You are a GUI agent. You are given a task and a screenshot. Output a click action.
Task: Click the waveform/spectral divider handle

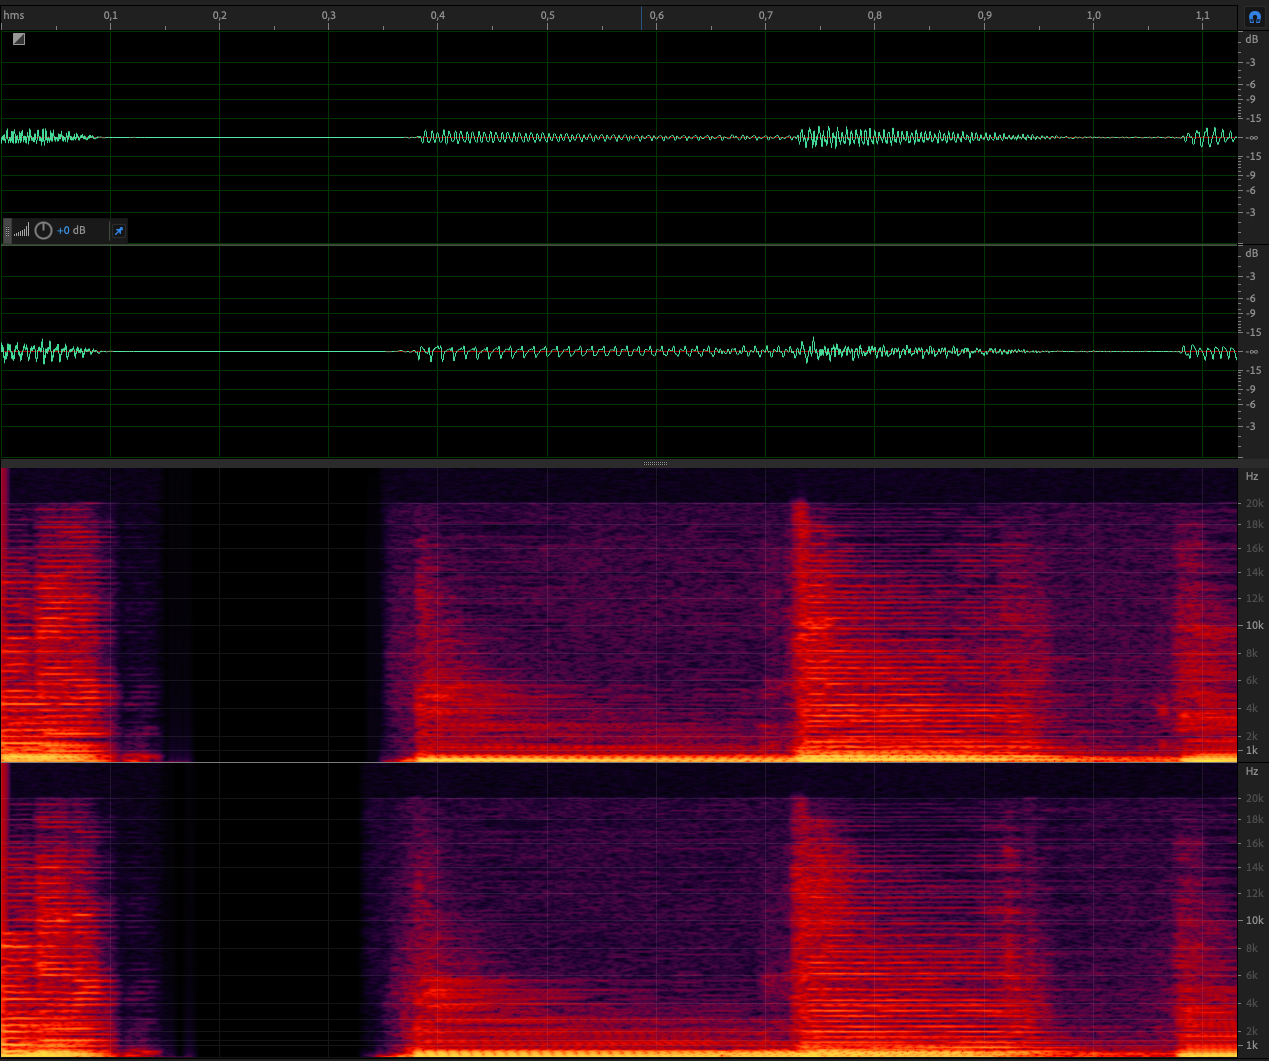(x=655, y=463)
